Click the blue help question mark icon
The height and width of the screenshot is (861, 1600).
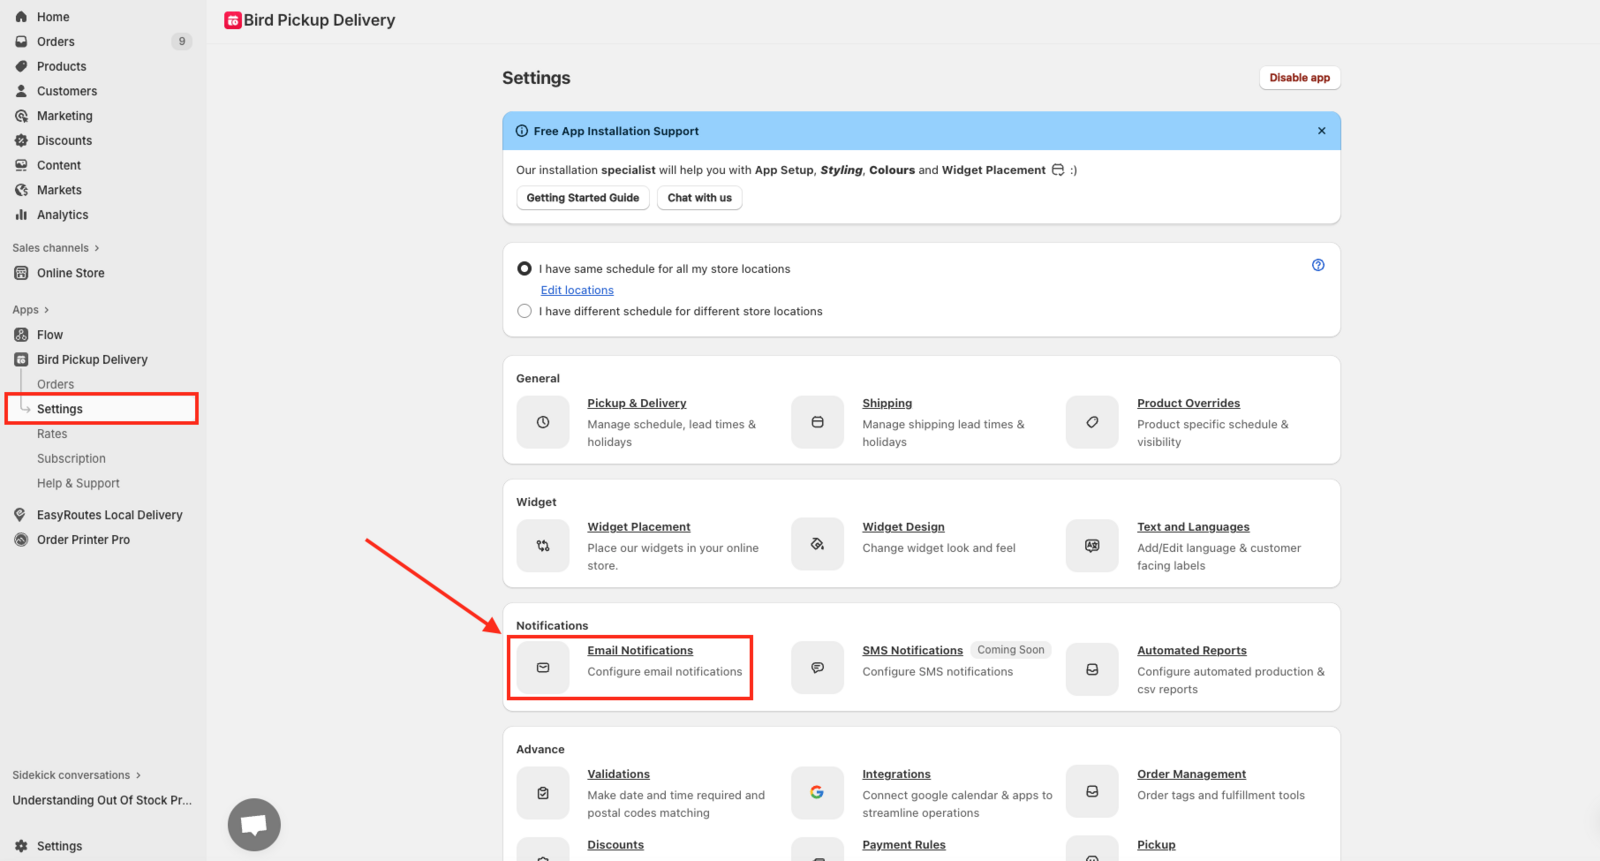tap(1318, 265)
